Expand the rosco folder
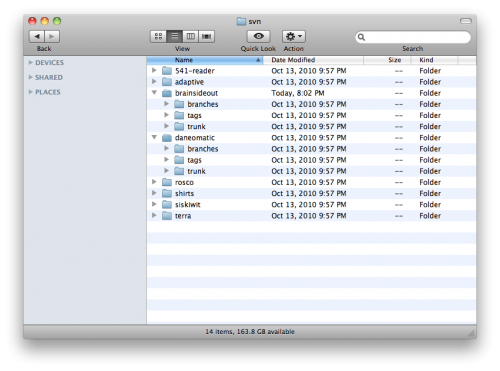 click(x=154, y=182)
